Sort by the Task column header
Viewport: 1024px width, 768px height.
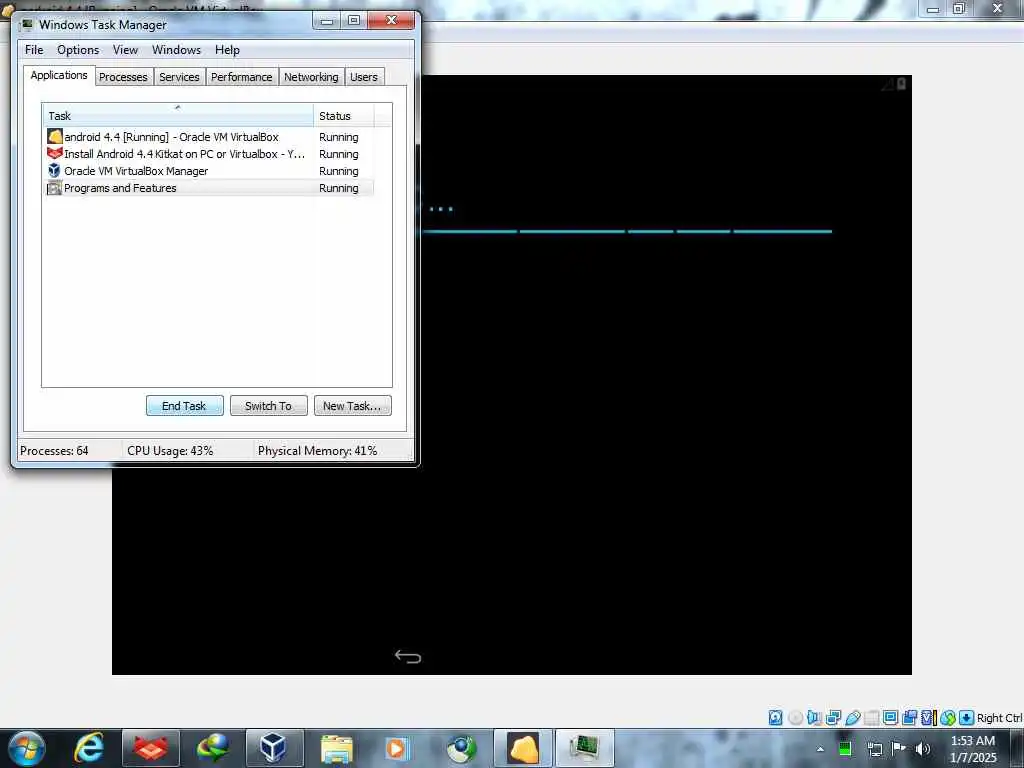(178, 115)
